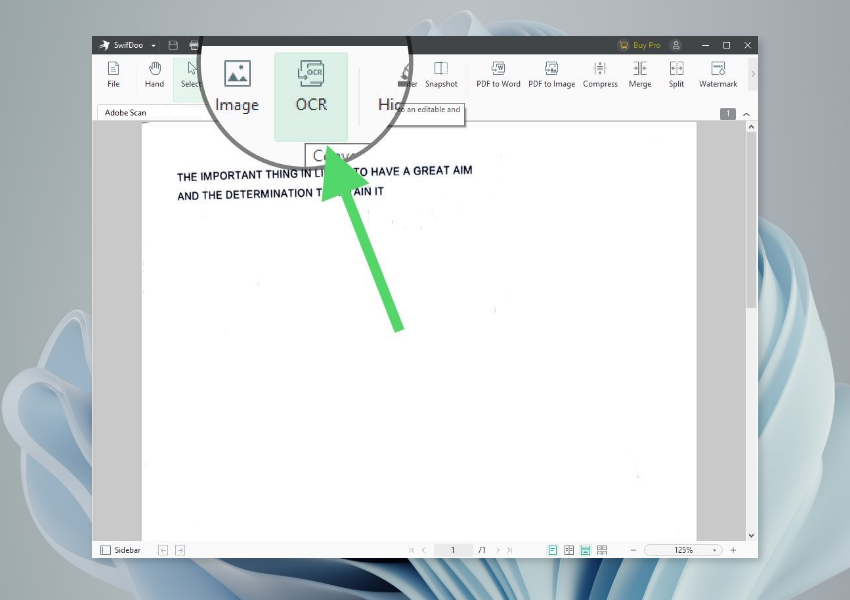Click the vertical scrollbar up arrow
This screenshot has height=600, width=850.
[751, 127]
